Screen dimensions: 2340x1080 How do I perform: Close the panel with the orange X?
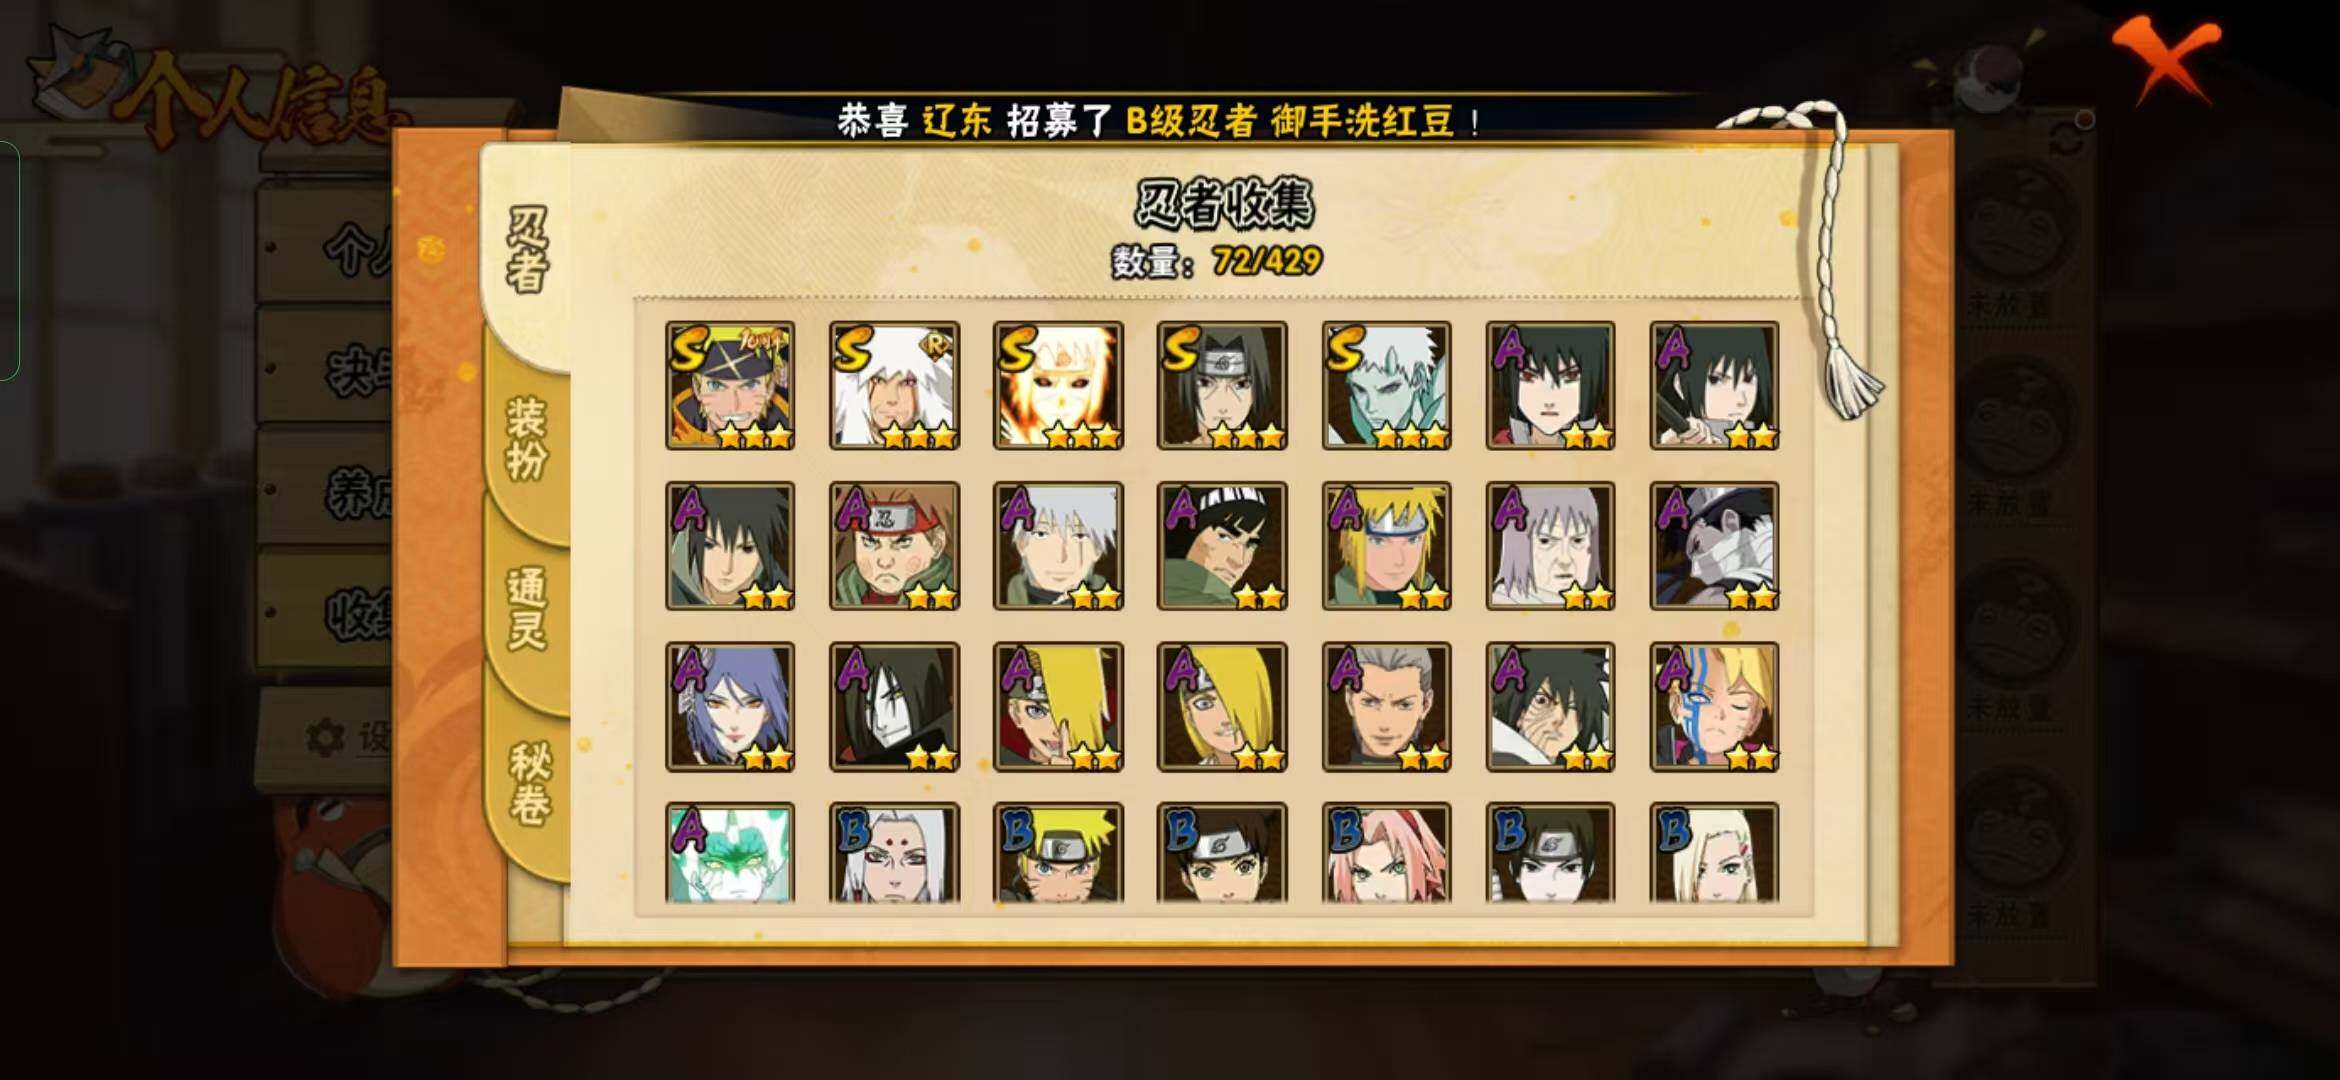pyautogui.click(x=2166, y=58)
